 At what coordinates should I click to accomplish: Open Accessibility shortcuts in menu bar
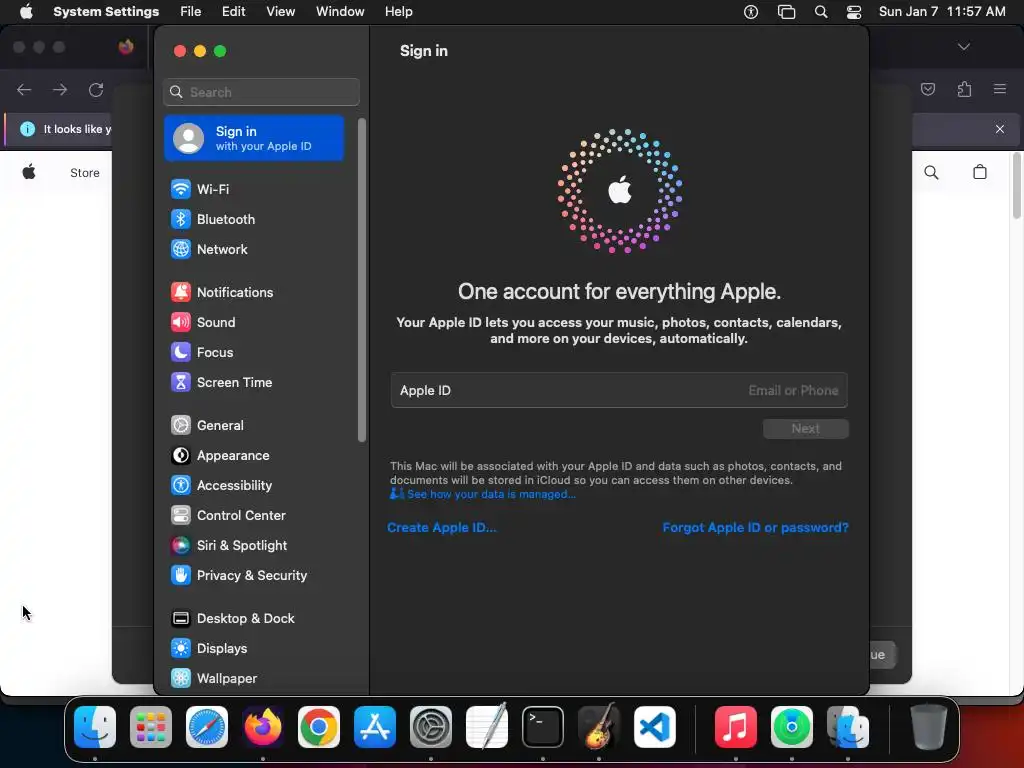(x=751, y=12)
